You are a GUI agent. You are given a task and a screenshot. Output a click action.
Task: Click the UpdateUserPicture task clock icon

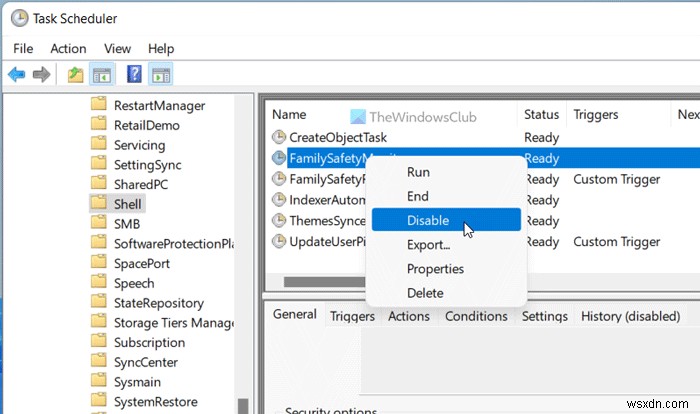pos(279,241)
